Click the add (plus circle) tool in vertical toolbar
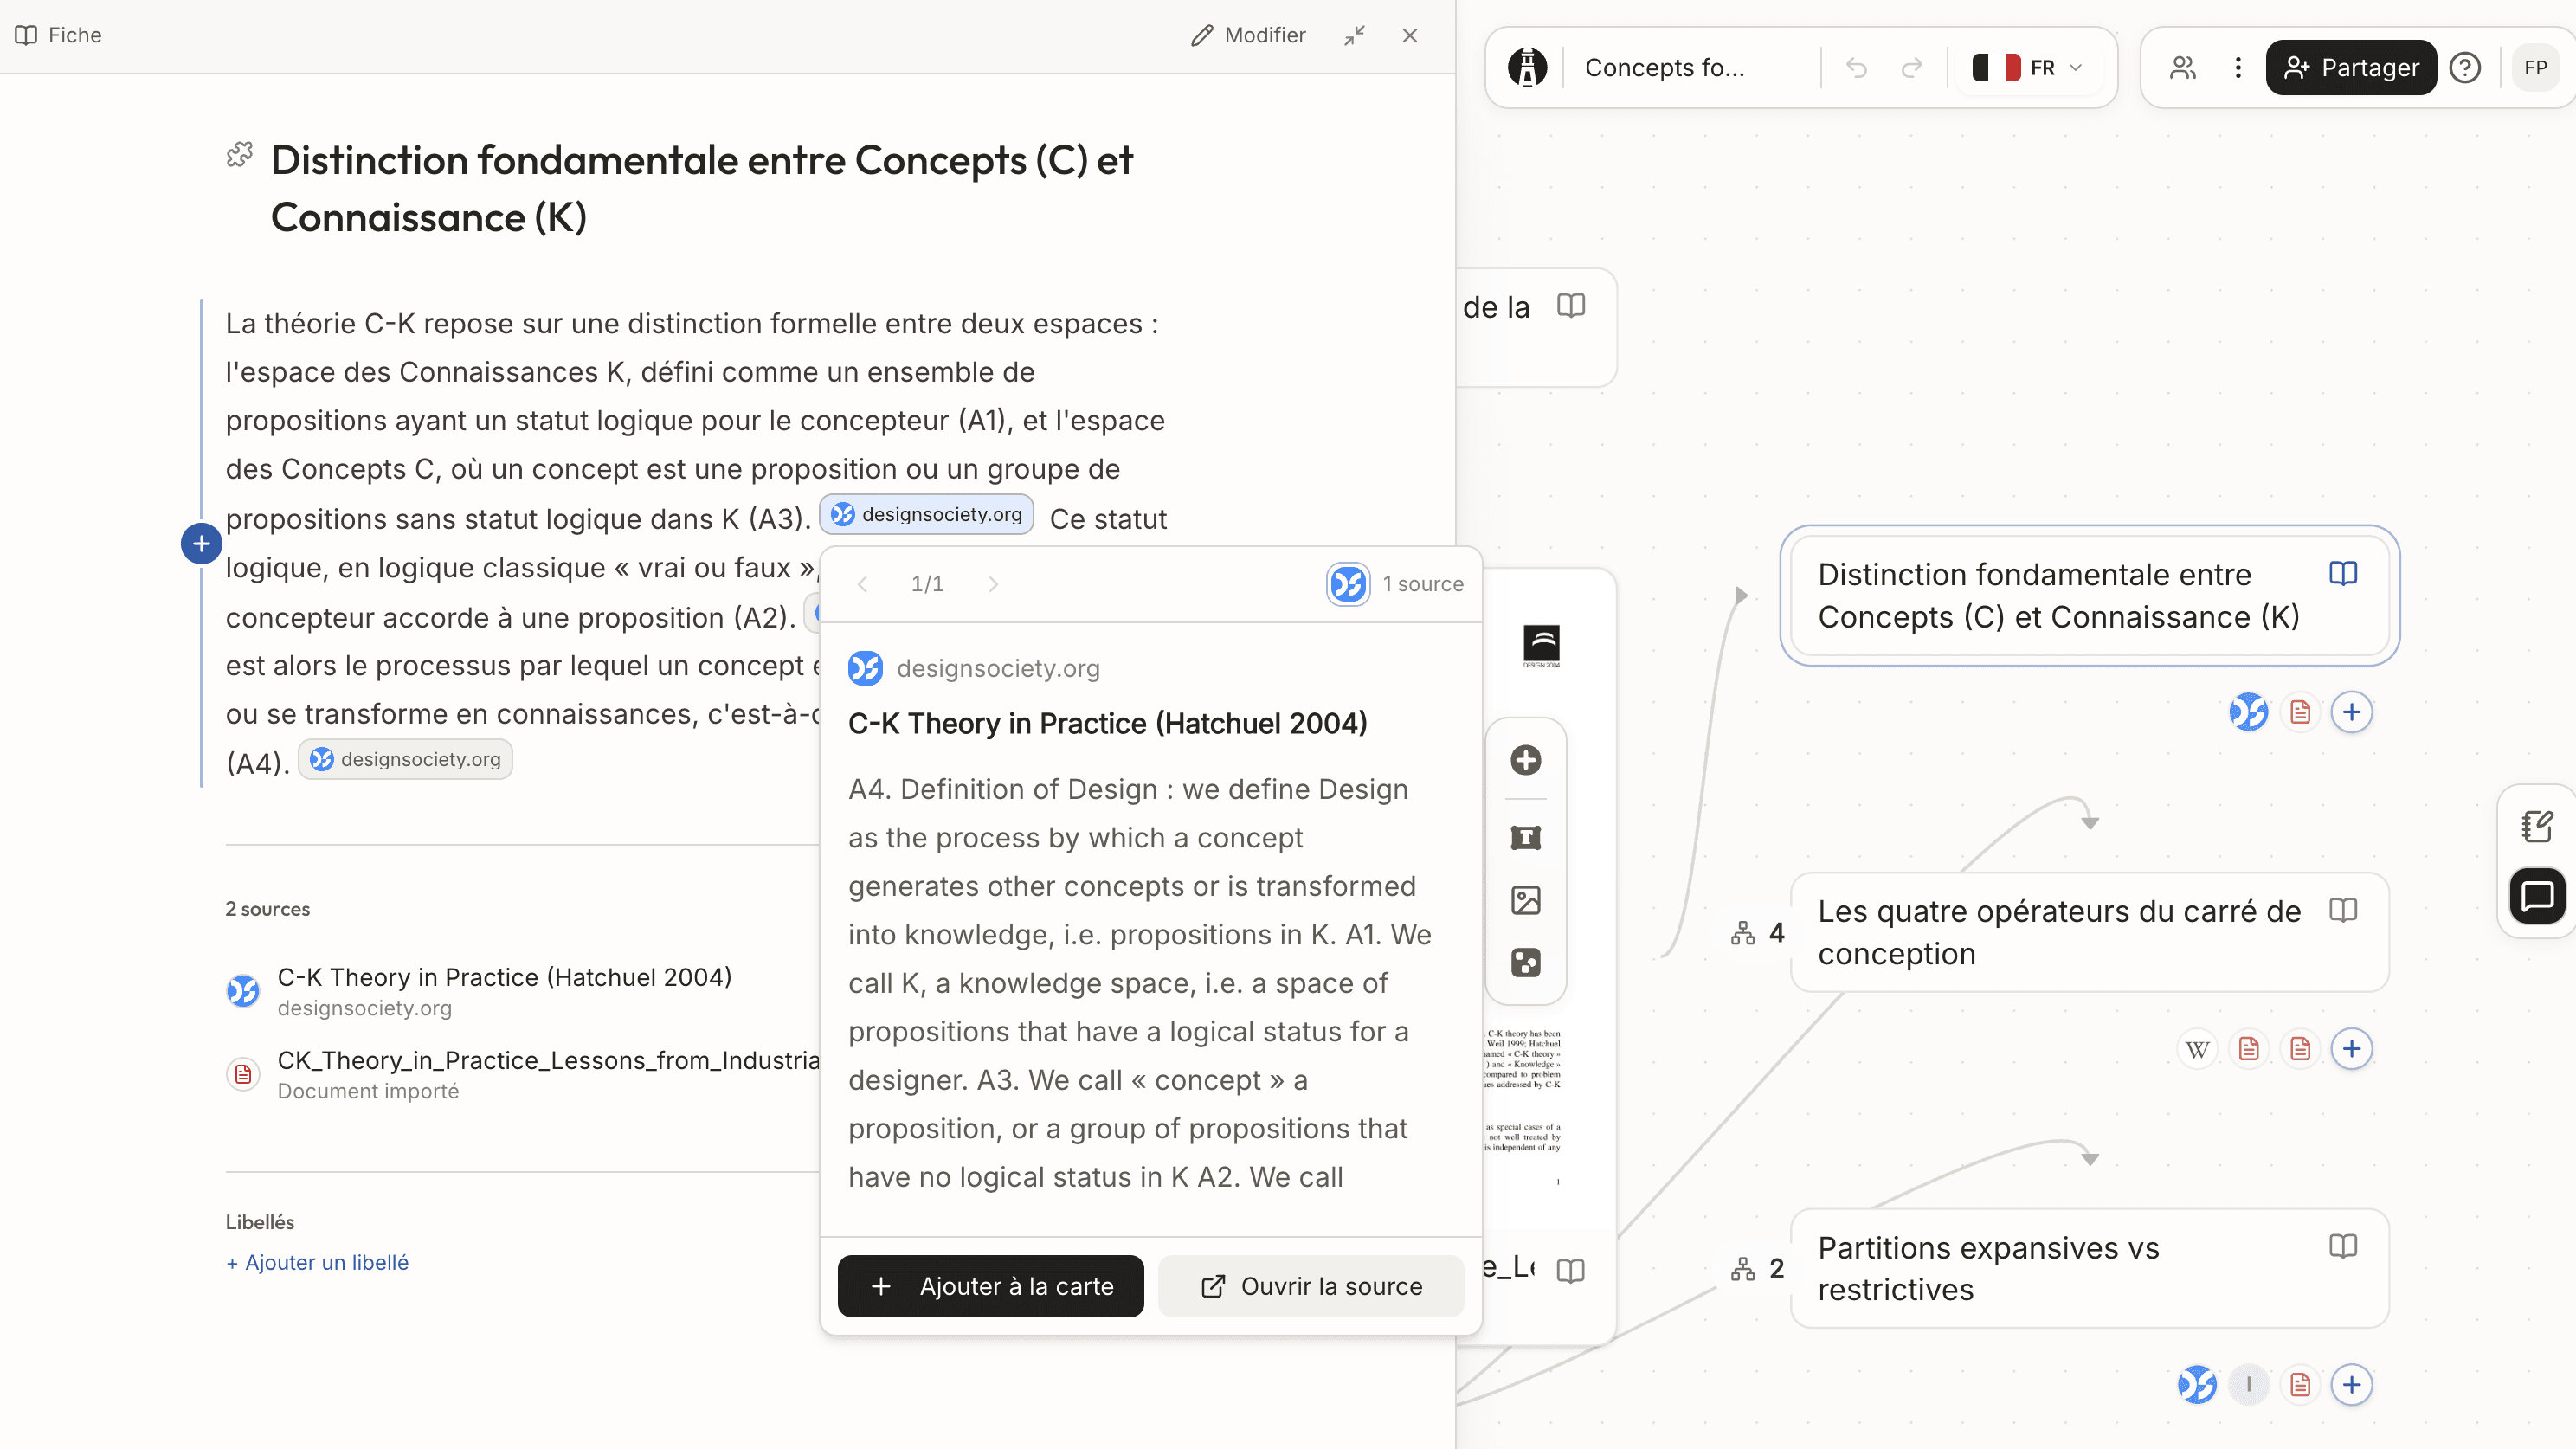The width and height of the screenshot is (2576, 1449). coord(1525,760)
